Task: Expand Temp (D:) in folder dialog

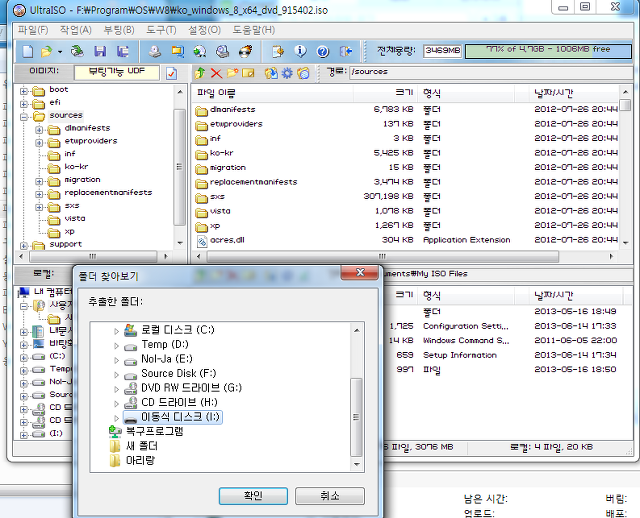Action: (x=116, y=346)
